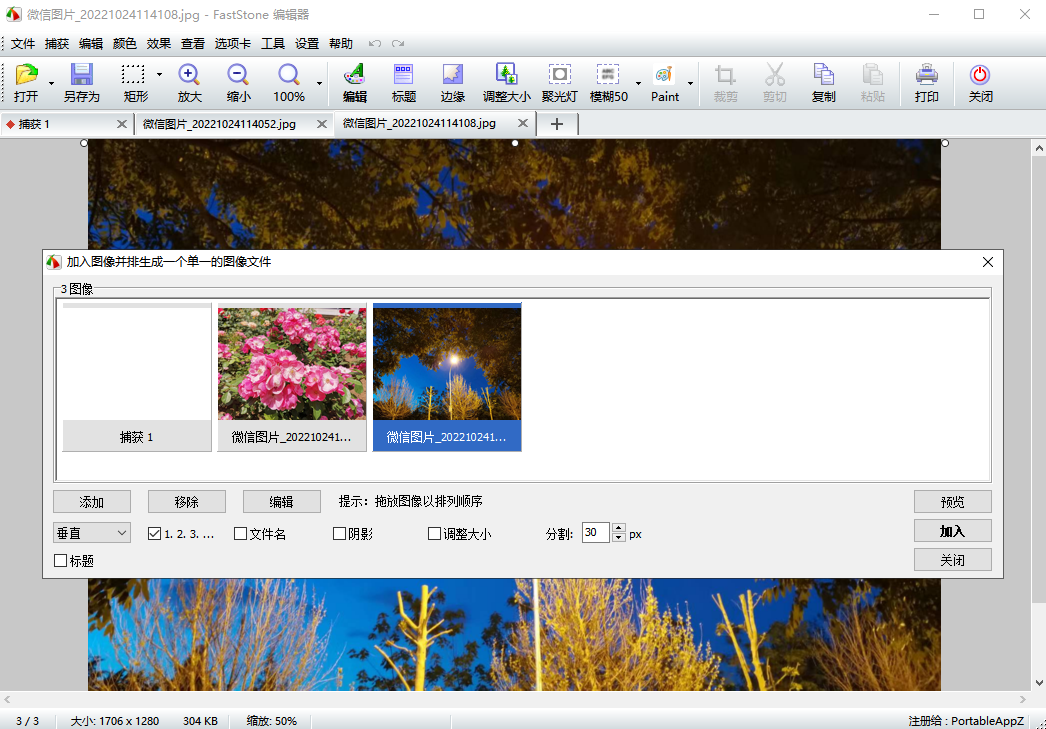Open the 效果 (Effects) menu
The image size is (1046, 729).
tap(158, 44)
